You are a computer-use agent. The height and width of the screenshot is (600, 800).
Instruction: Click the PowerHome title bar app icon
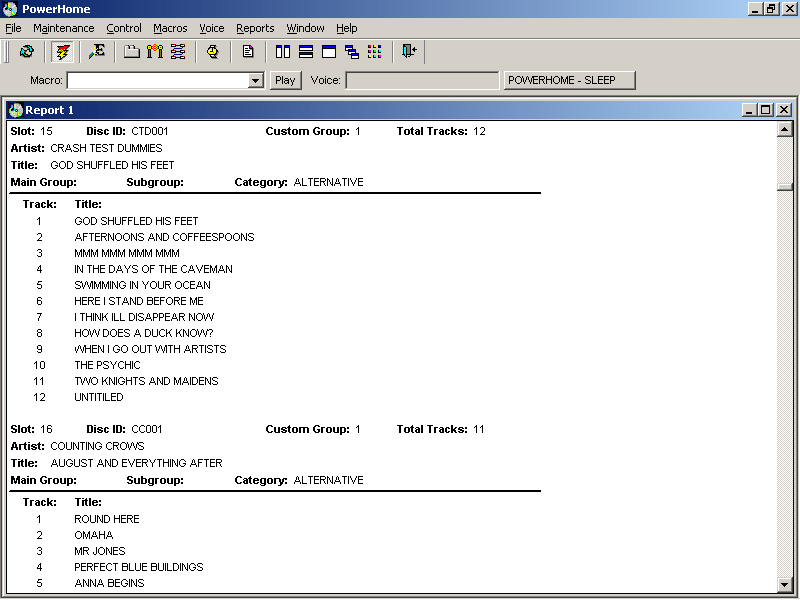(10, 9)
